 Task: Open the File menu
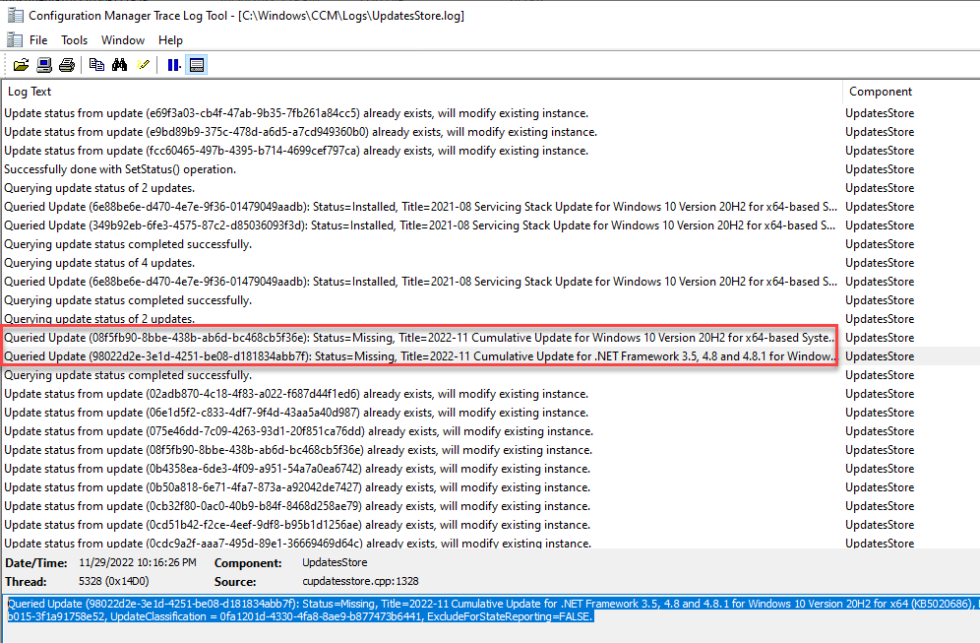tap(38, 40)
